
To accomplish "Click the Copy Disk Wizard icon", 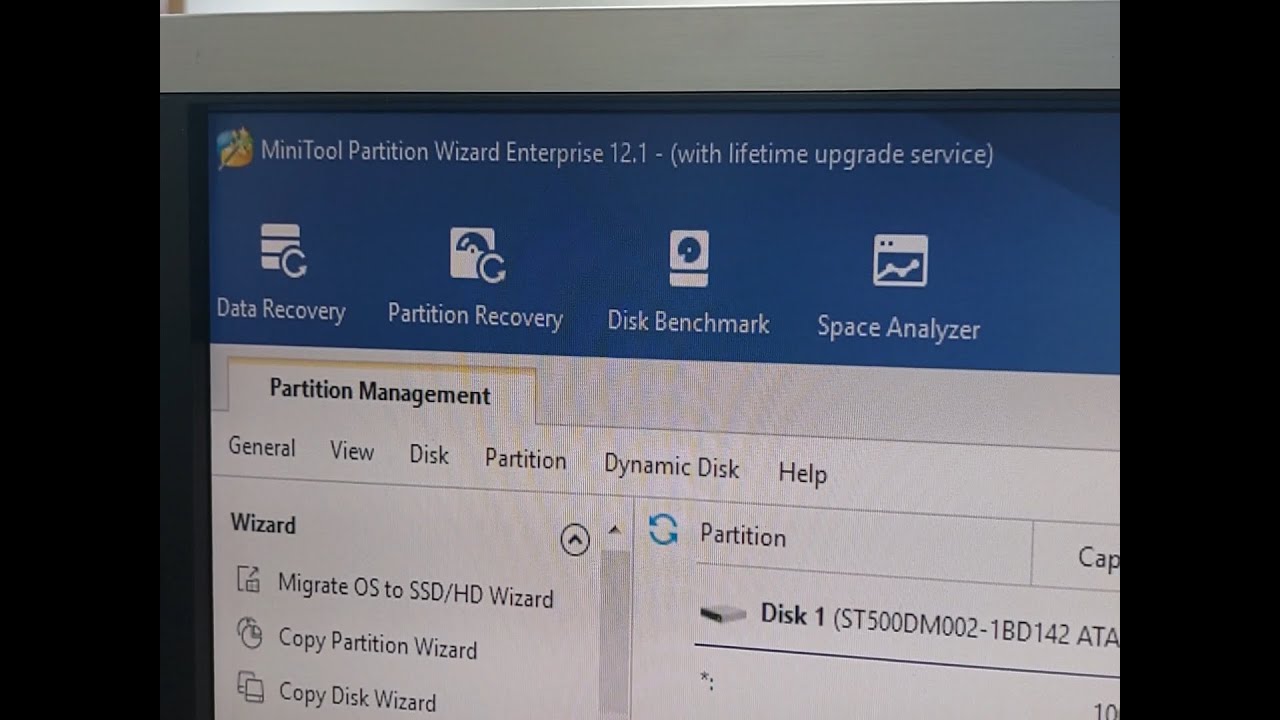I will point(250,687).
